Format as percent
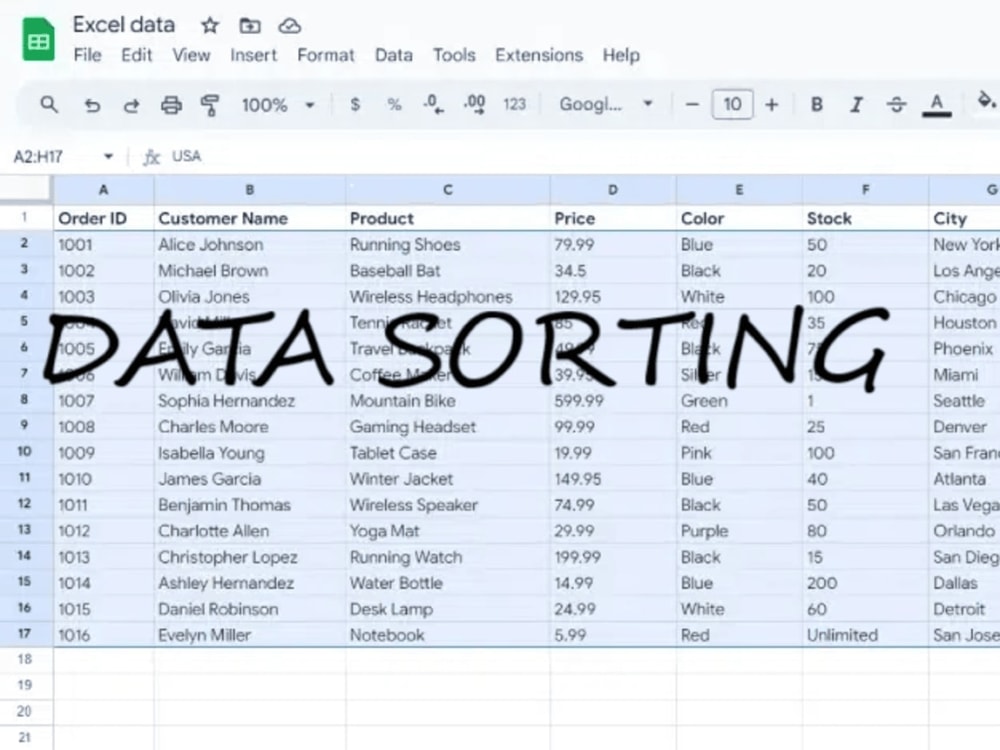 (394, 104)
